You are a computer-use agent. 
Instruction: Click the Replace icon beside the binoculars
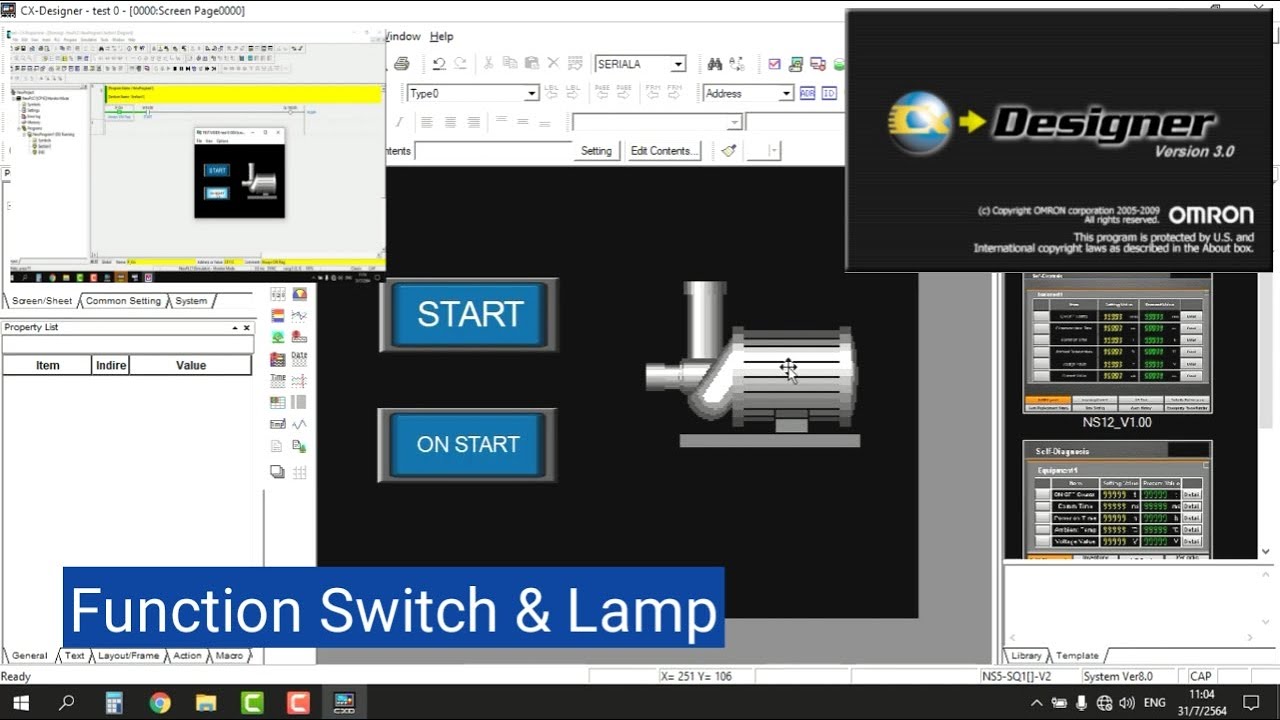pos(737,64)
